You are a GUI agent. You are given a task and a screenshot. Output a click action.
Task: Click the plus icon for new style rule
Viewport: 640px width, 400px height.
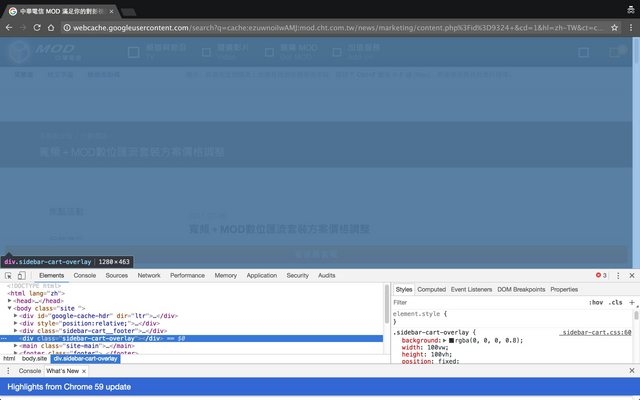631,302
